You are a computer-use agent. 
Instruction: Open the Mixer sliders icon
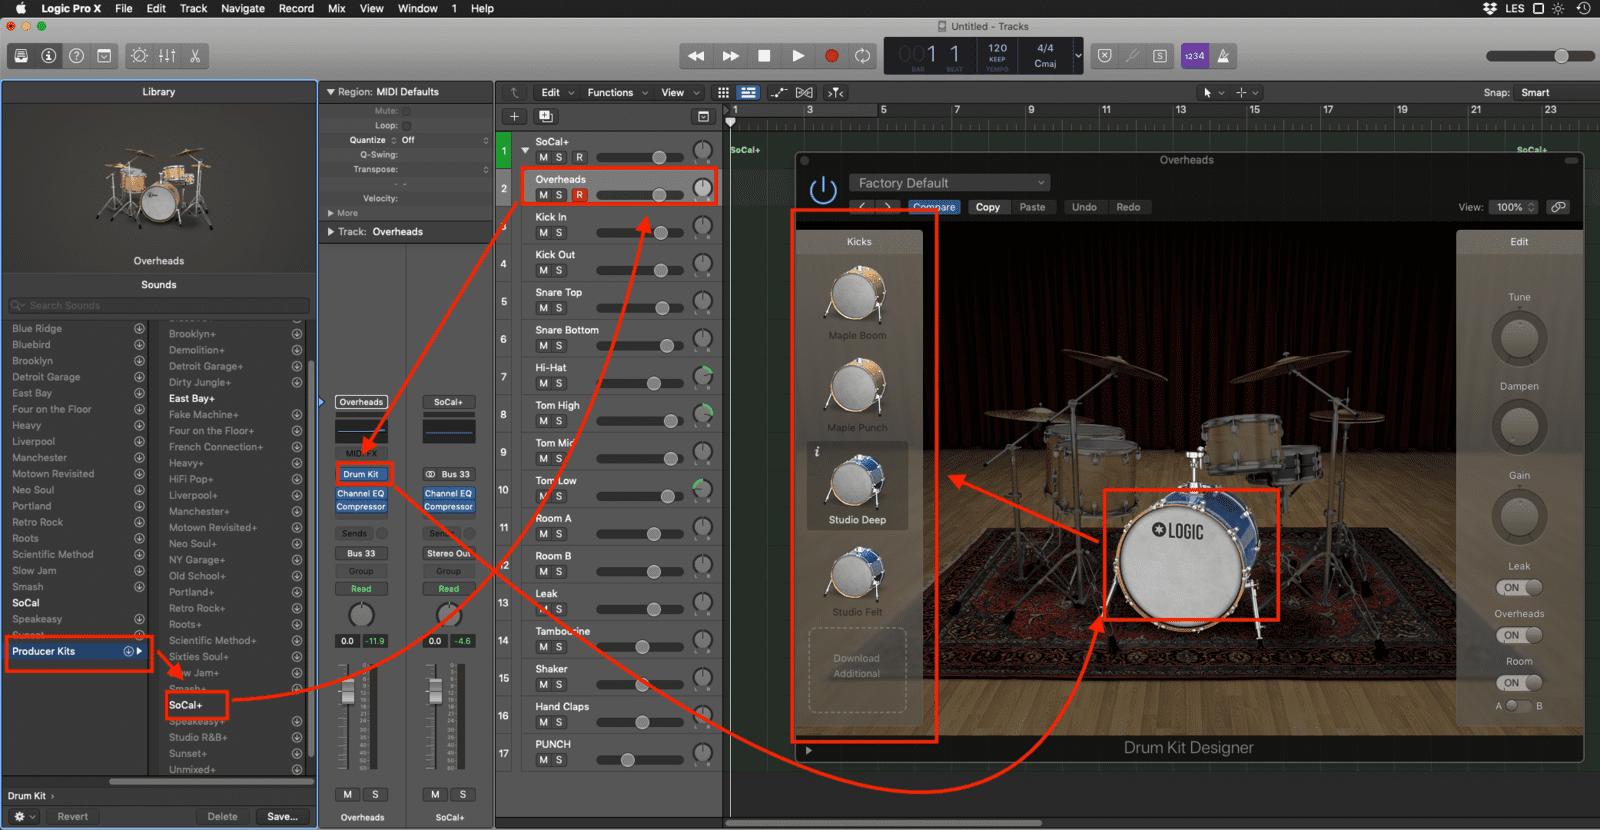tap(167, 56)
